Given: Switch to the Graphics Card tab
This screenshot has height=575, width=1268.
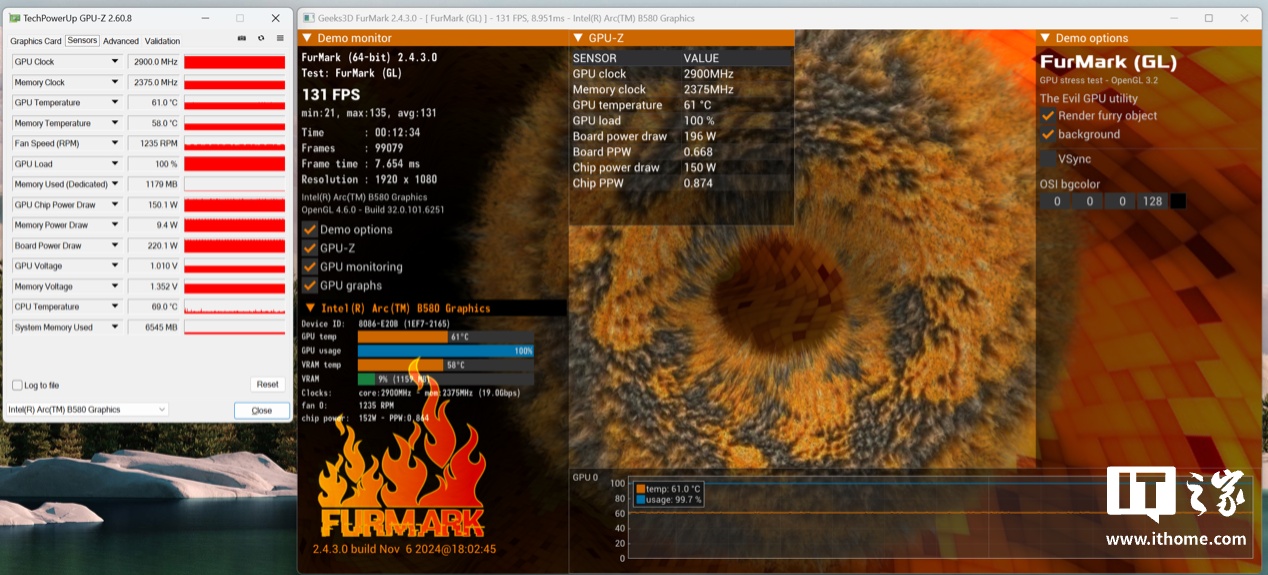Looking at the screenshot, I should pos(35,41).
